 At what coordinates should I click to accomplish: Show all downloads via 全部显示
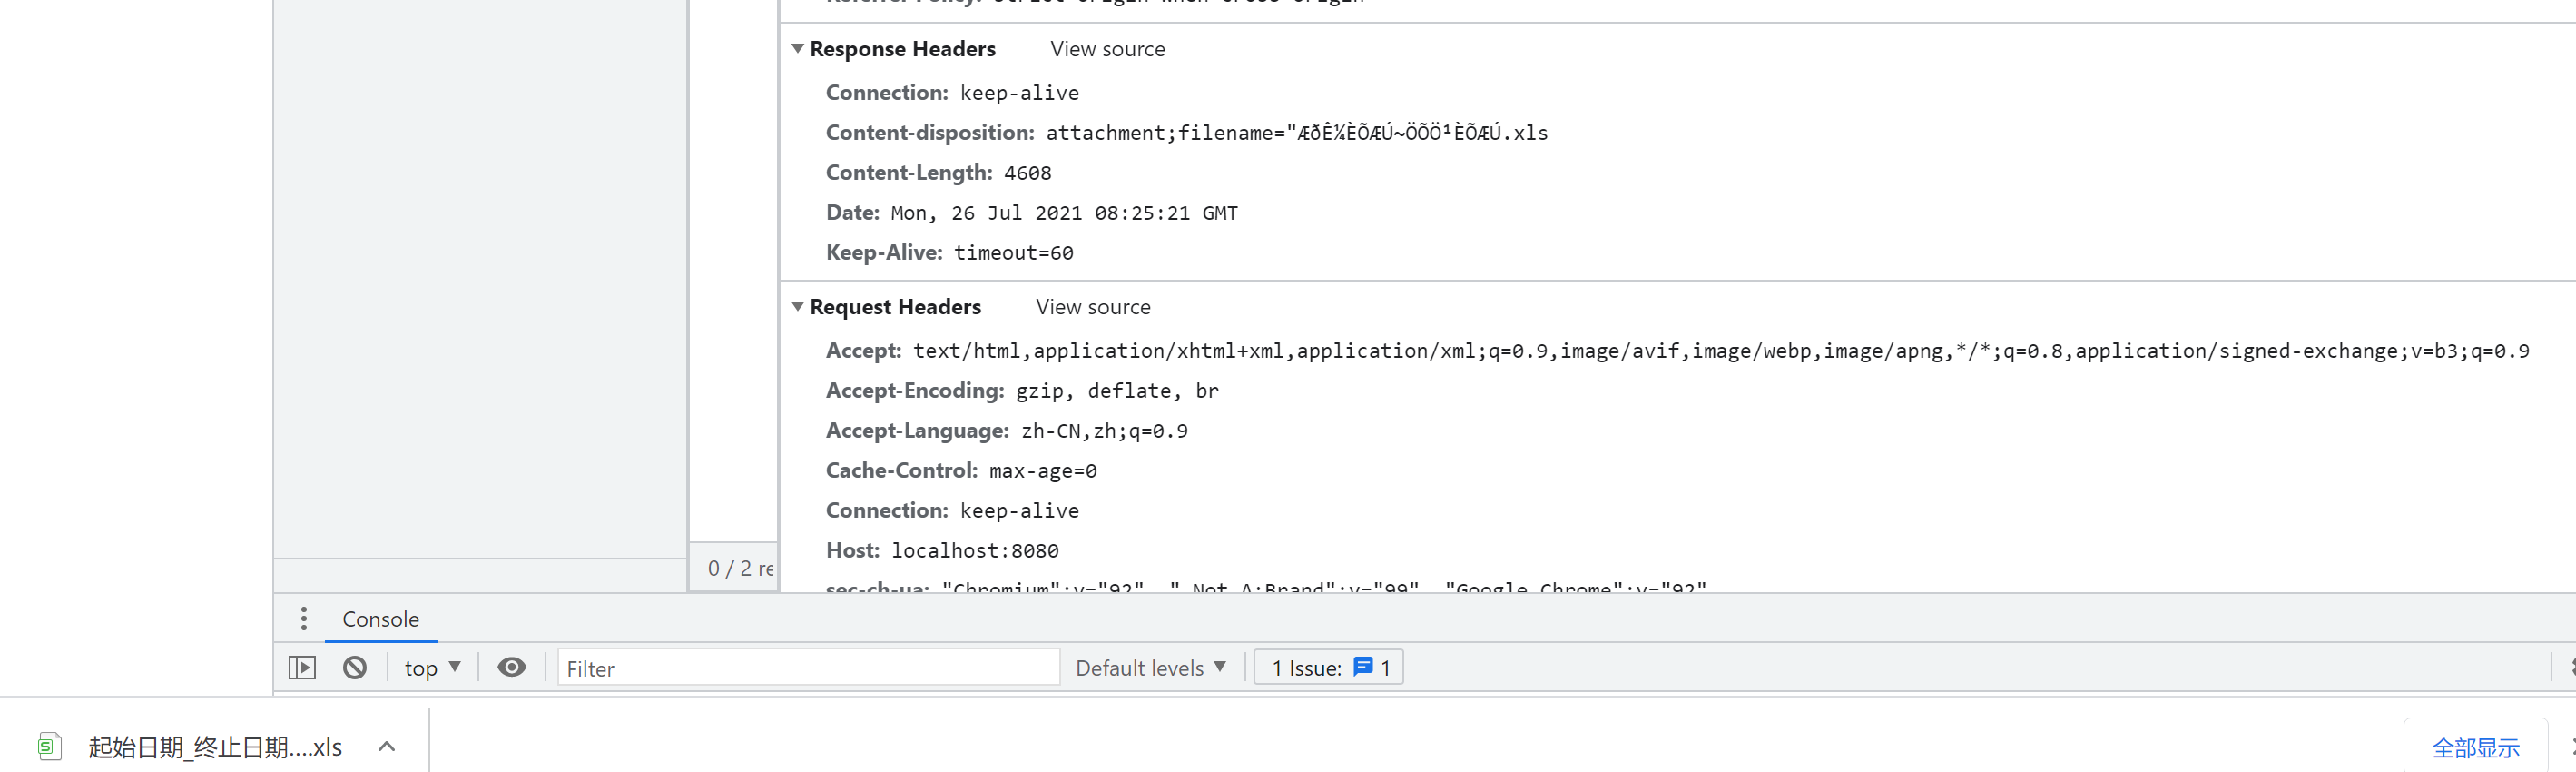[2475, 748]
